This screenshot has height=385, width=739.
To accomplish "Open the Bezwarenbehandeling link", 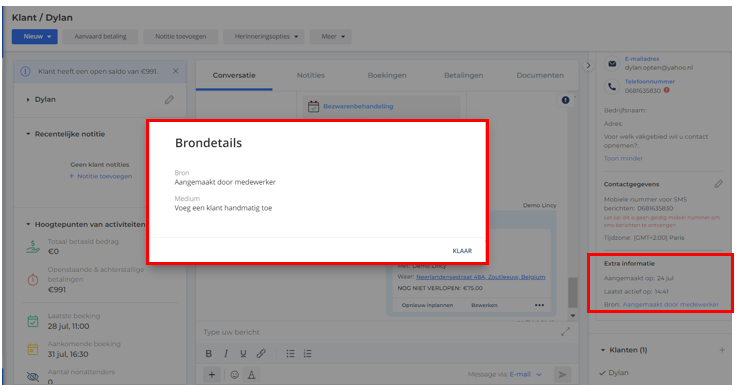I will (x=358, y=106).
